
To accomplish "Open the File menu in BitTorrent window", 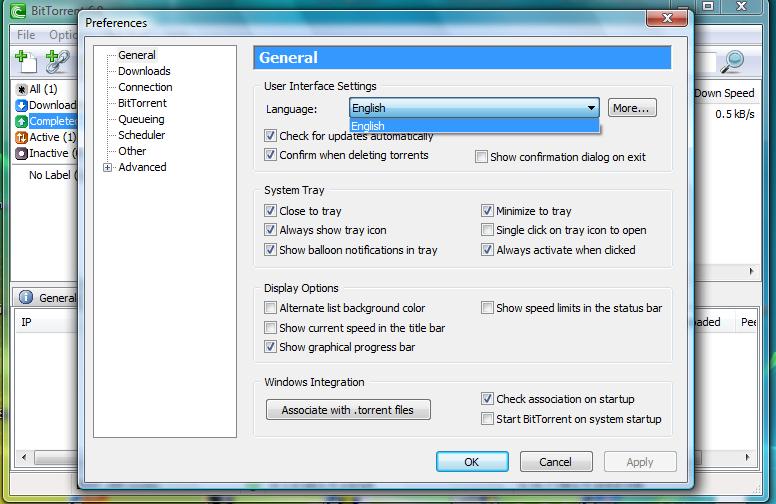I will pos(26,35).
